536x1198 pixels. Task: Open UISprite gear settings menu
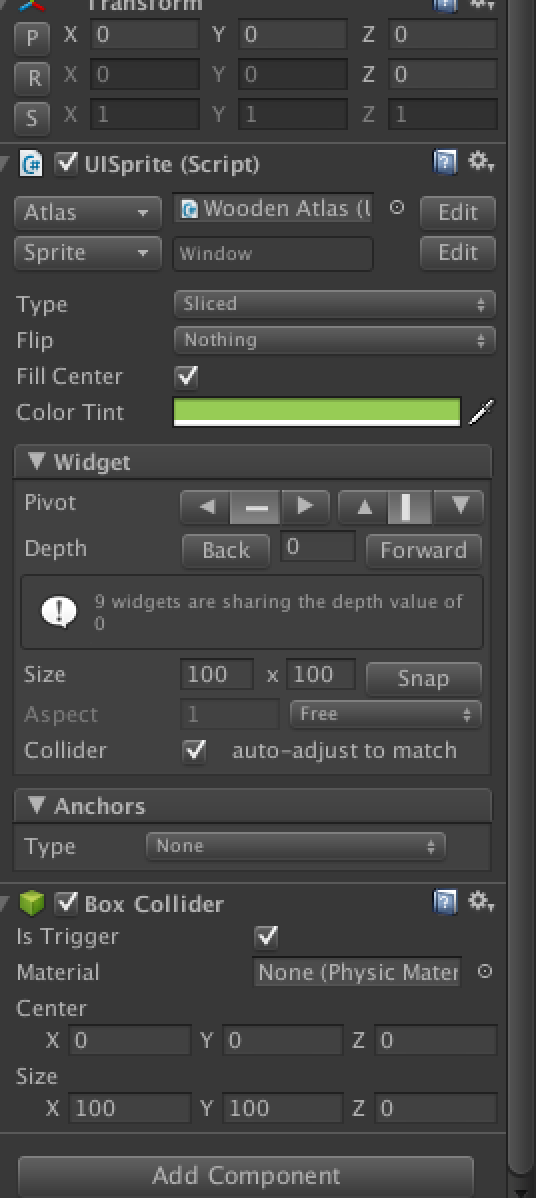(481, 162)
